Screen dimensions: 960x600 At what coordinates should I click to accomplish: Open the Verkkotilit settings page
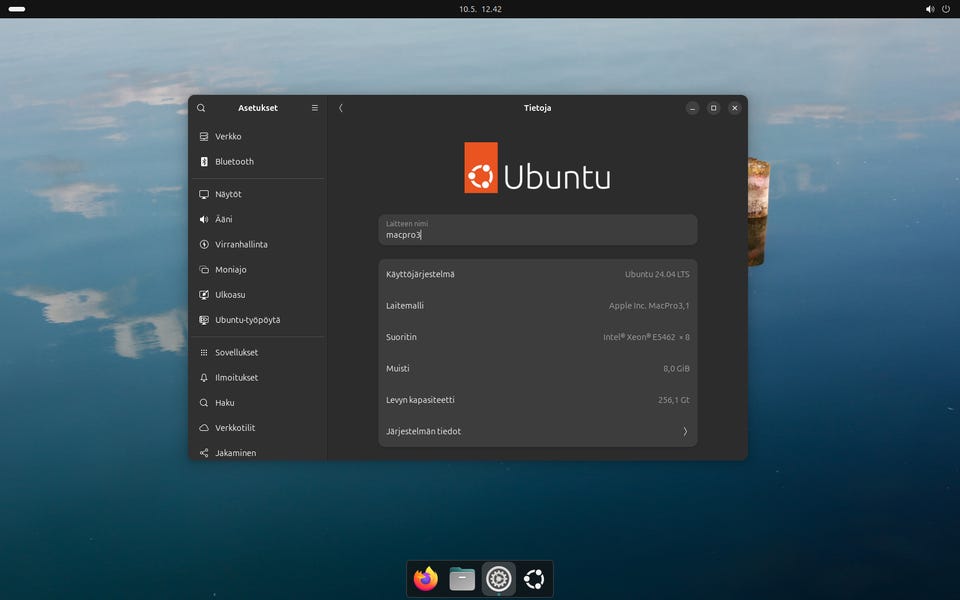pyautogui.click(x=258, y=428)
